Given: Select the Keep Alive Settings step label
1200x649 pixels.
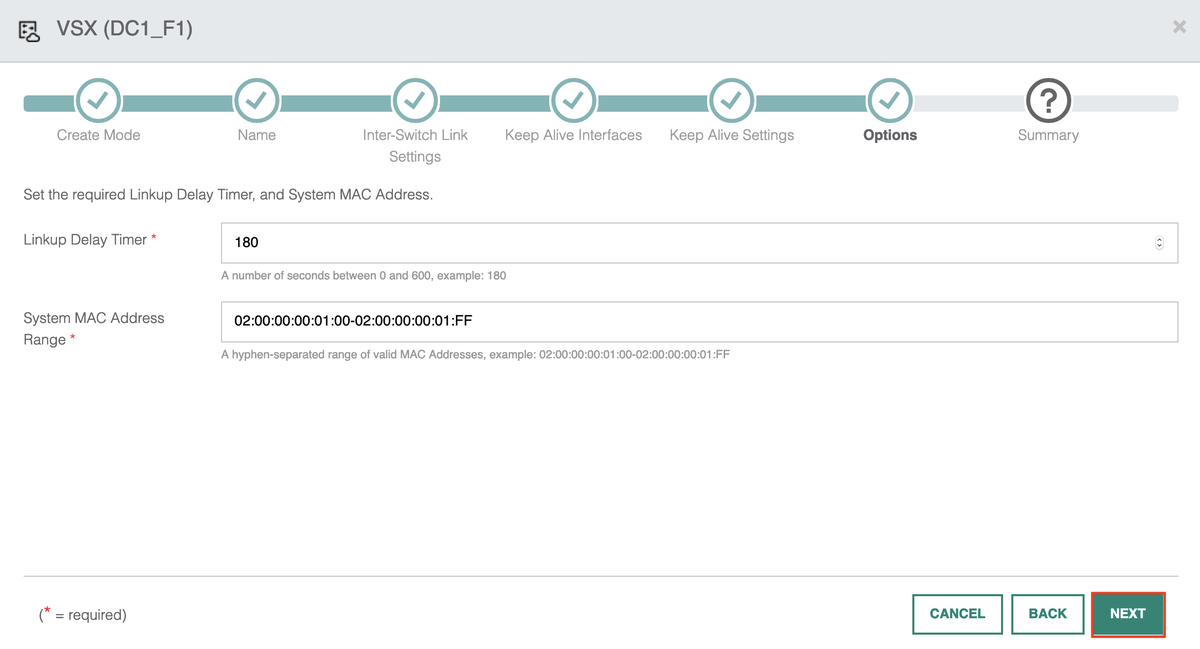Looking at the screenshot, I should click(x=731, y=134).
